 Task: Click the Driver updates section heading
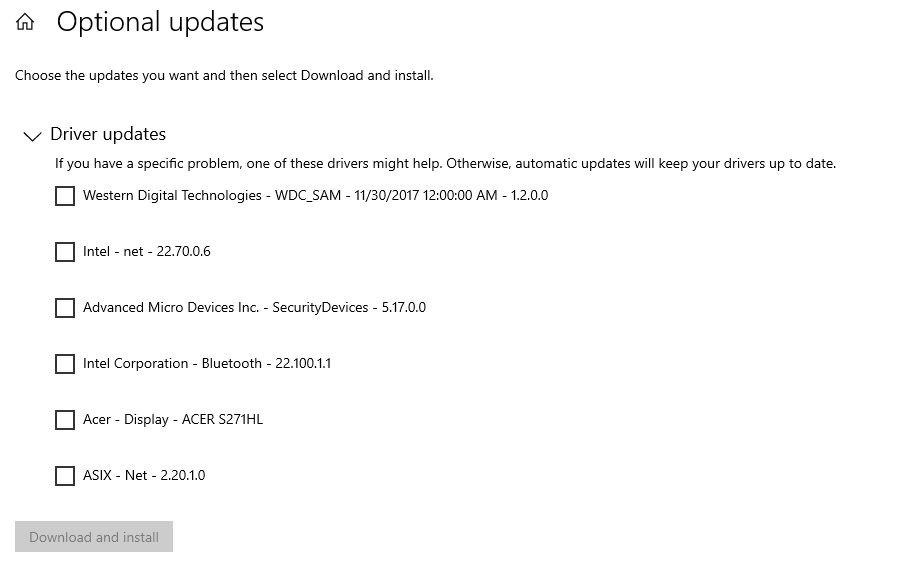click(x=108, y=134)
